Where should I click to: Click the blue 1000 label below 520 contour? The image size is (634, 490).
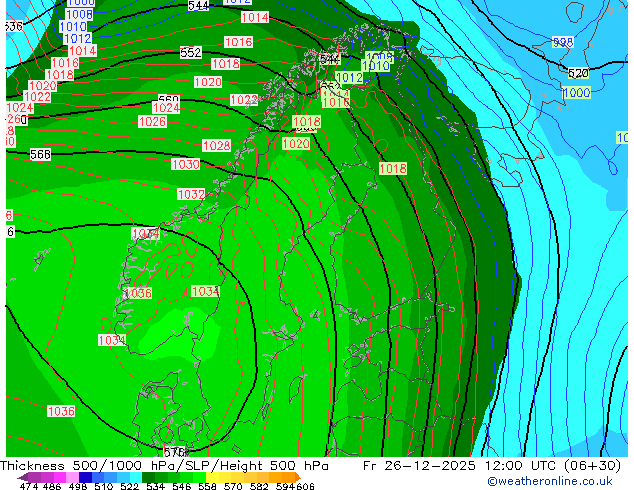(x=577, y=93)
